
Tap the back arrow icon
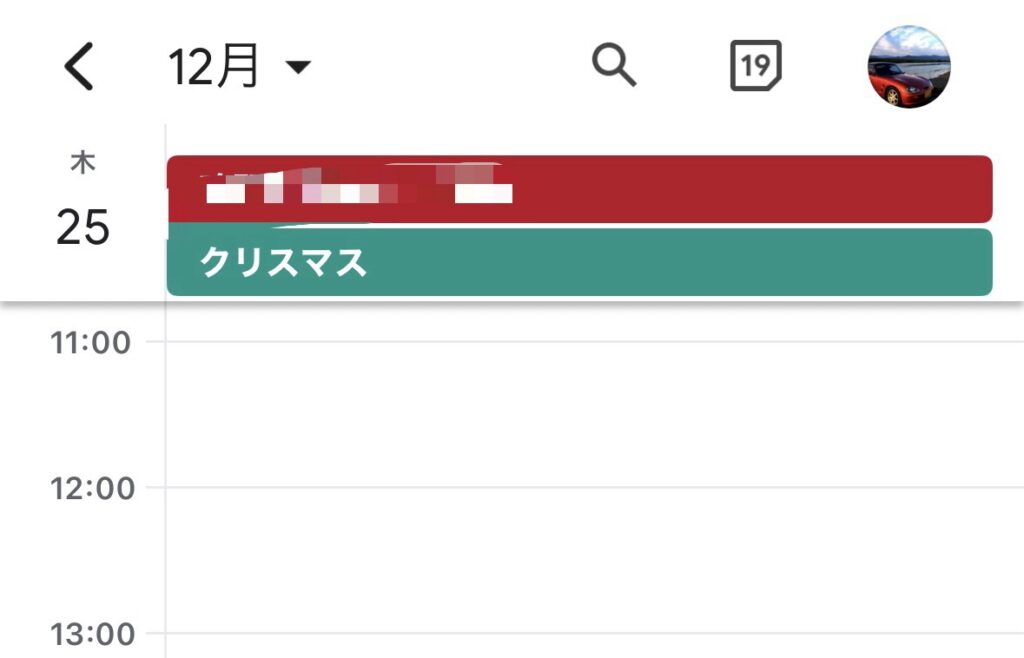pyautogui.click(x=79, y=66)
